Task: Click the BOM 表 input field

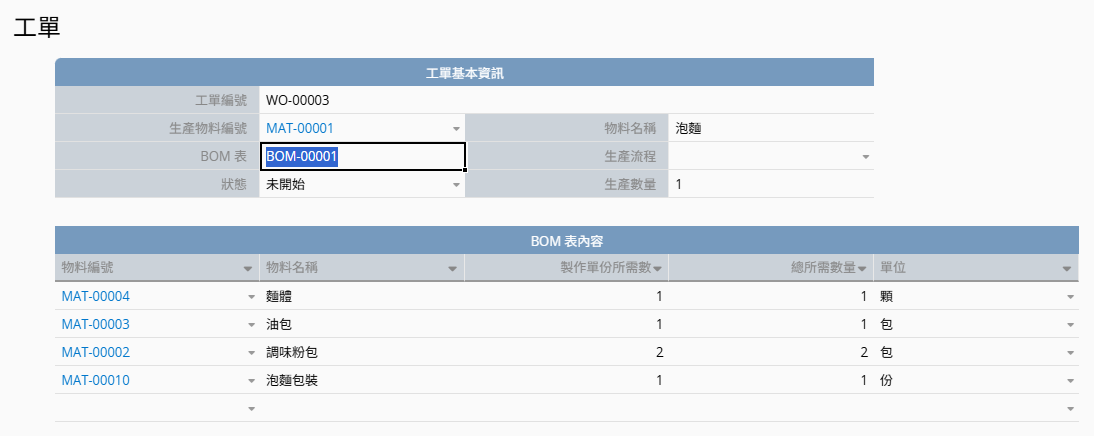Action: (x=362, y=157)
